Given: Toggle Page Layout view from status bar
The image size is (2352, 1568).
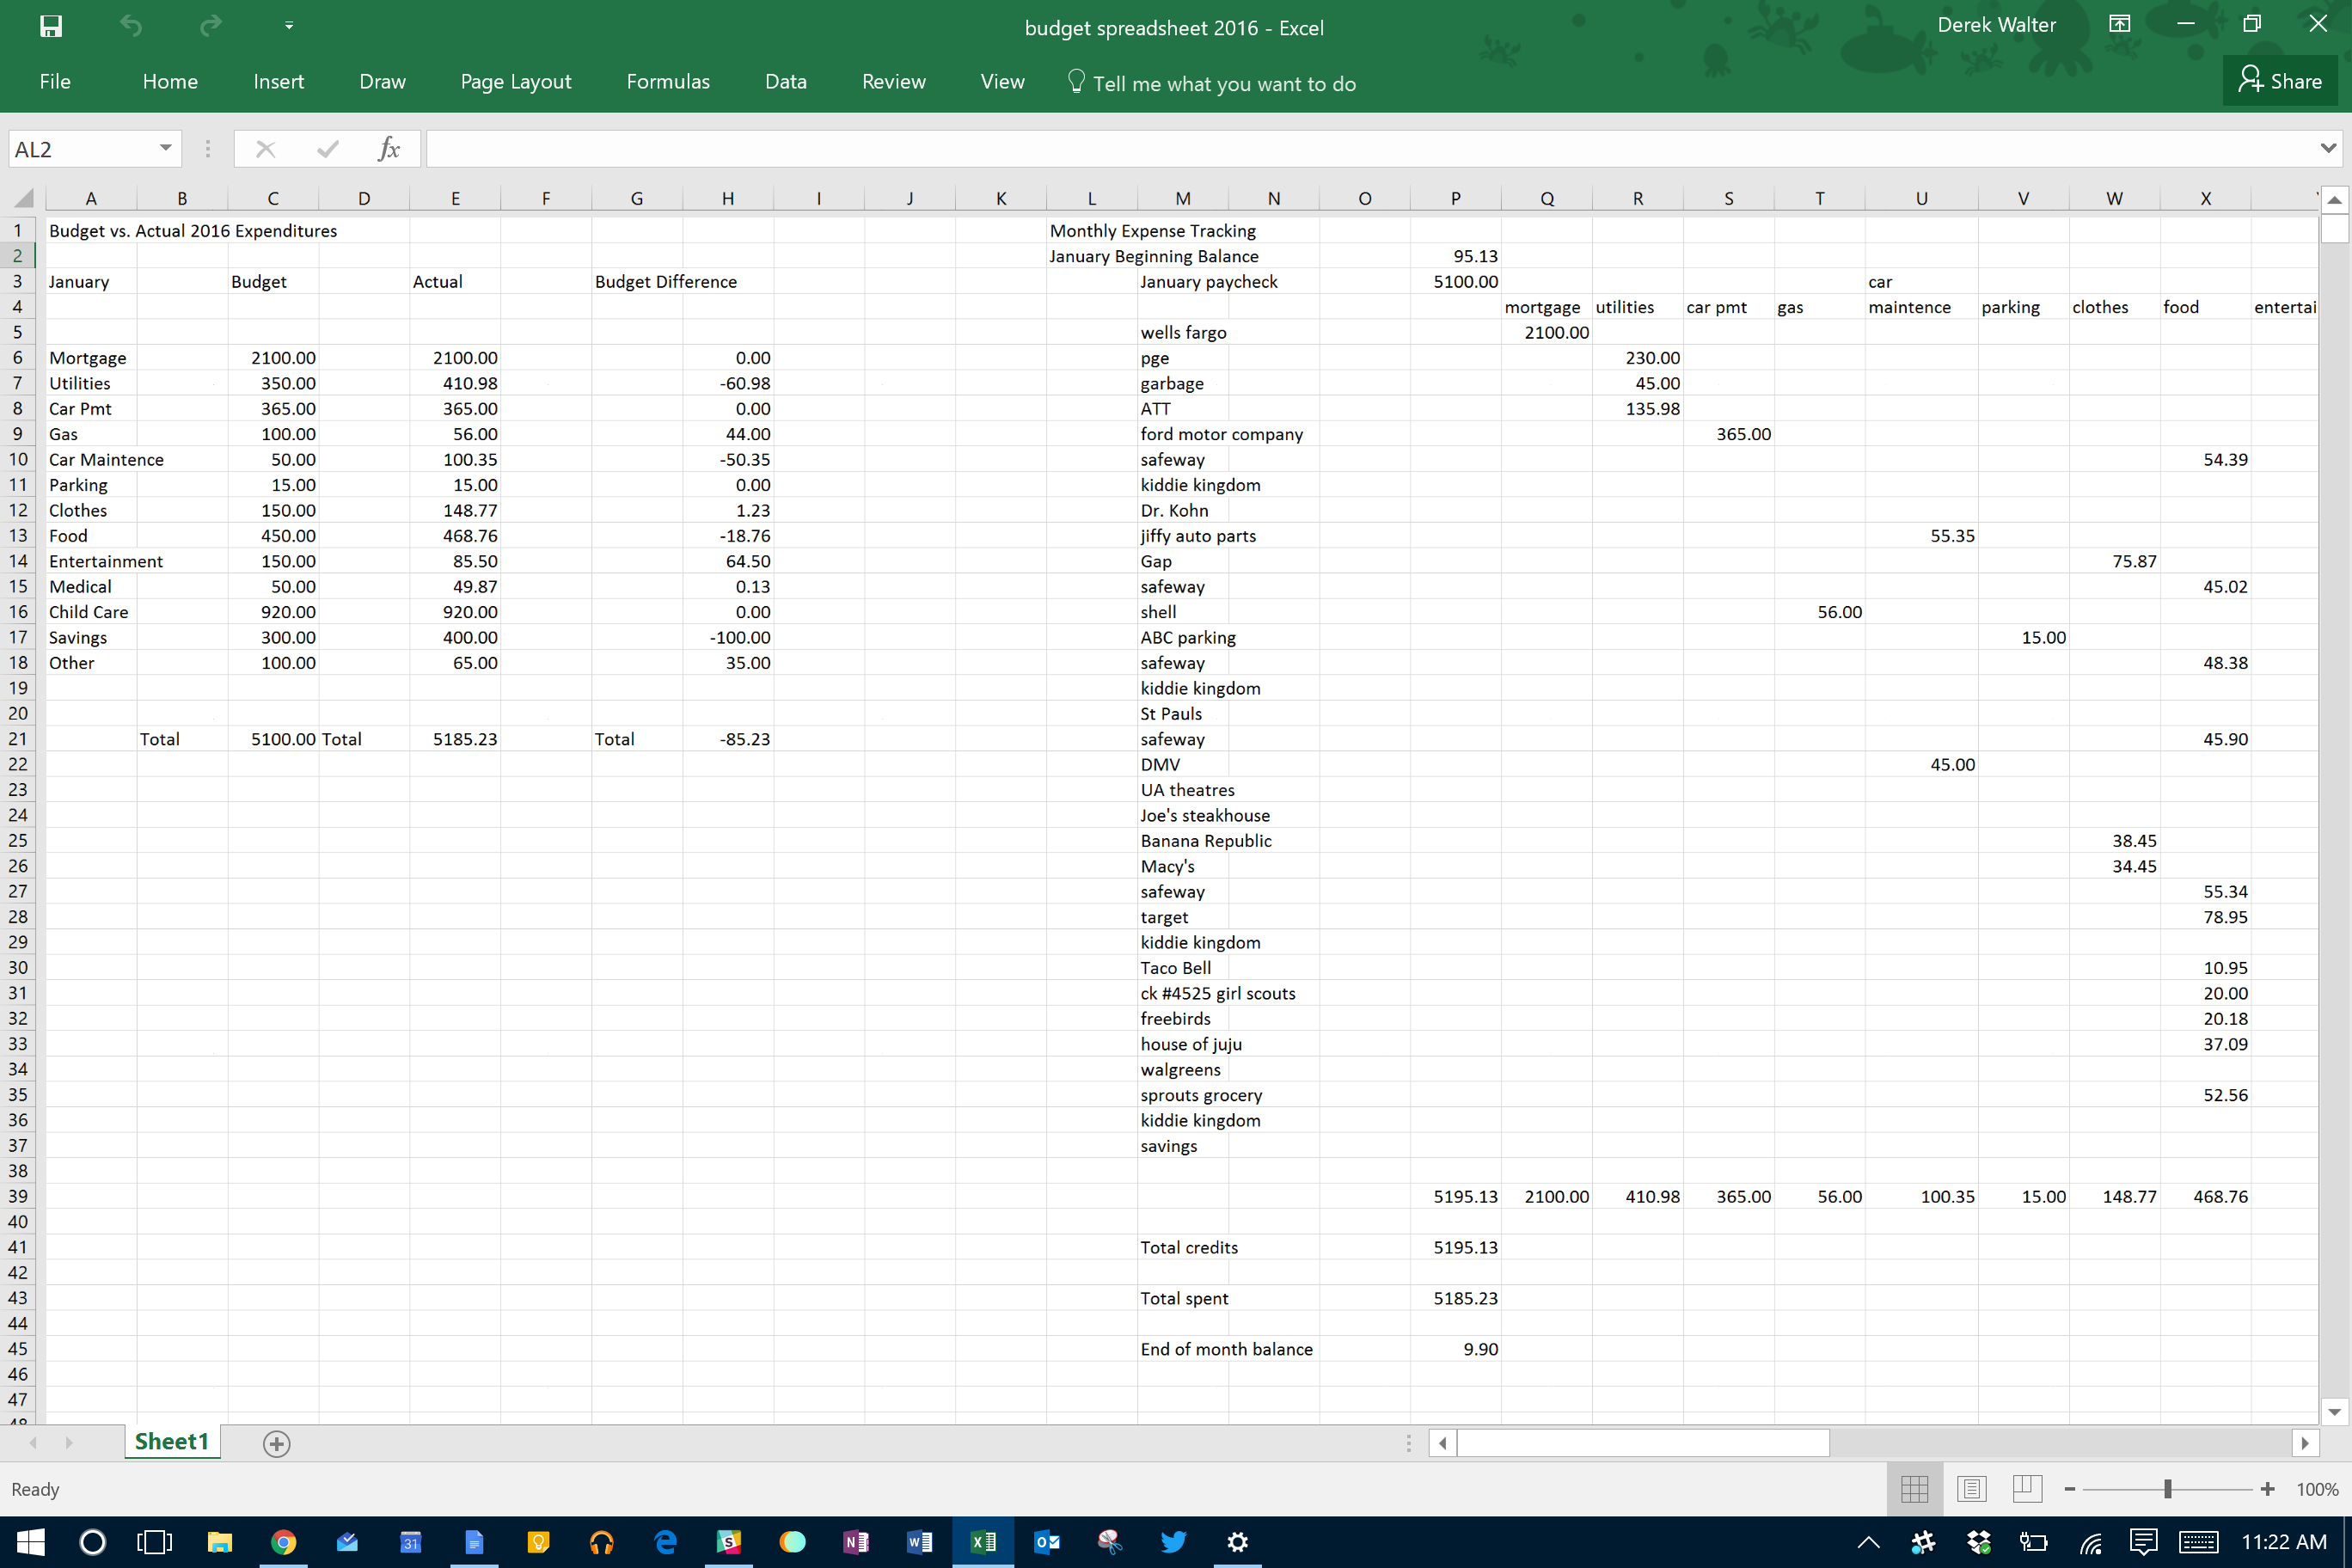Looking at the screenshot, I should tap(1971, 1489).
